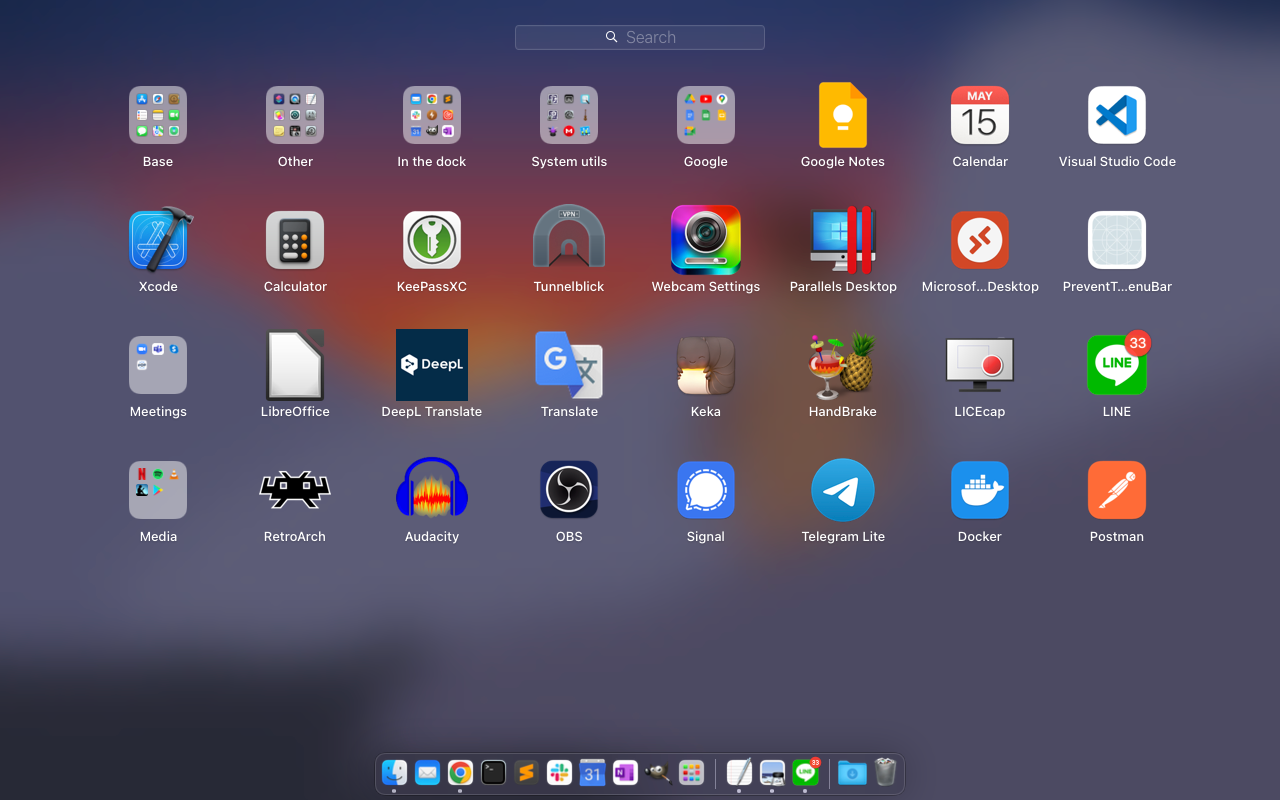Open the Other app folder

pyautogui.click(x=295, y=115)
